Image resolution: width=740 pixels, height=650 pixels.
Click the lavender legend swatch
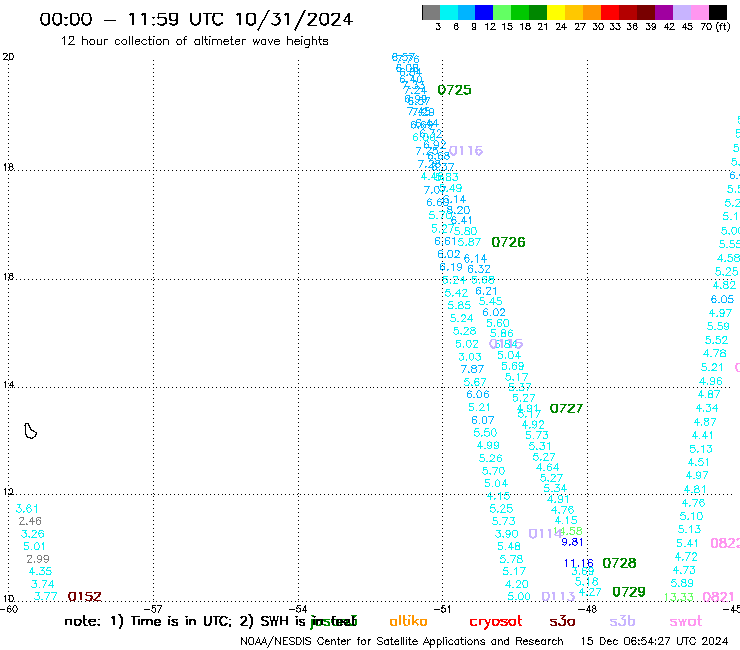681,12
